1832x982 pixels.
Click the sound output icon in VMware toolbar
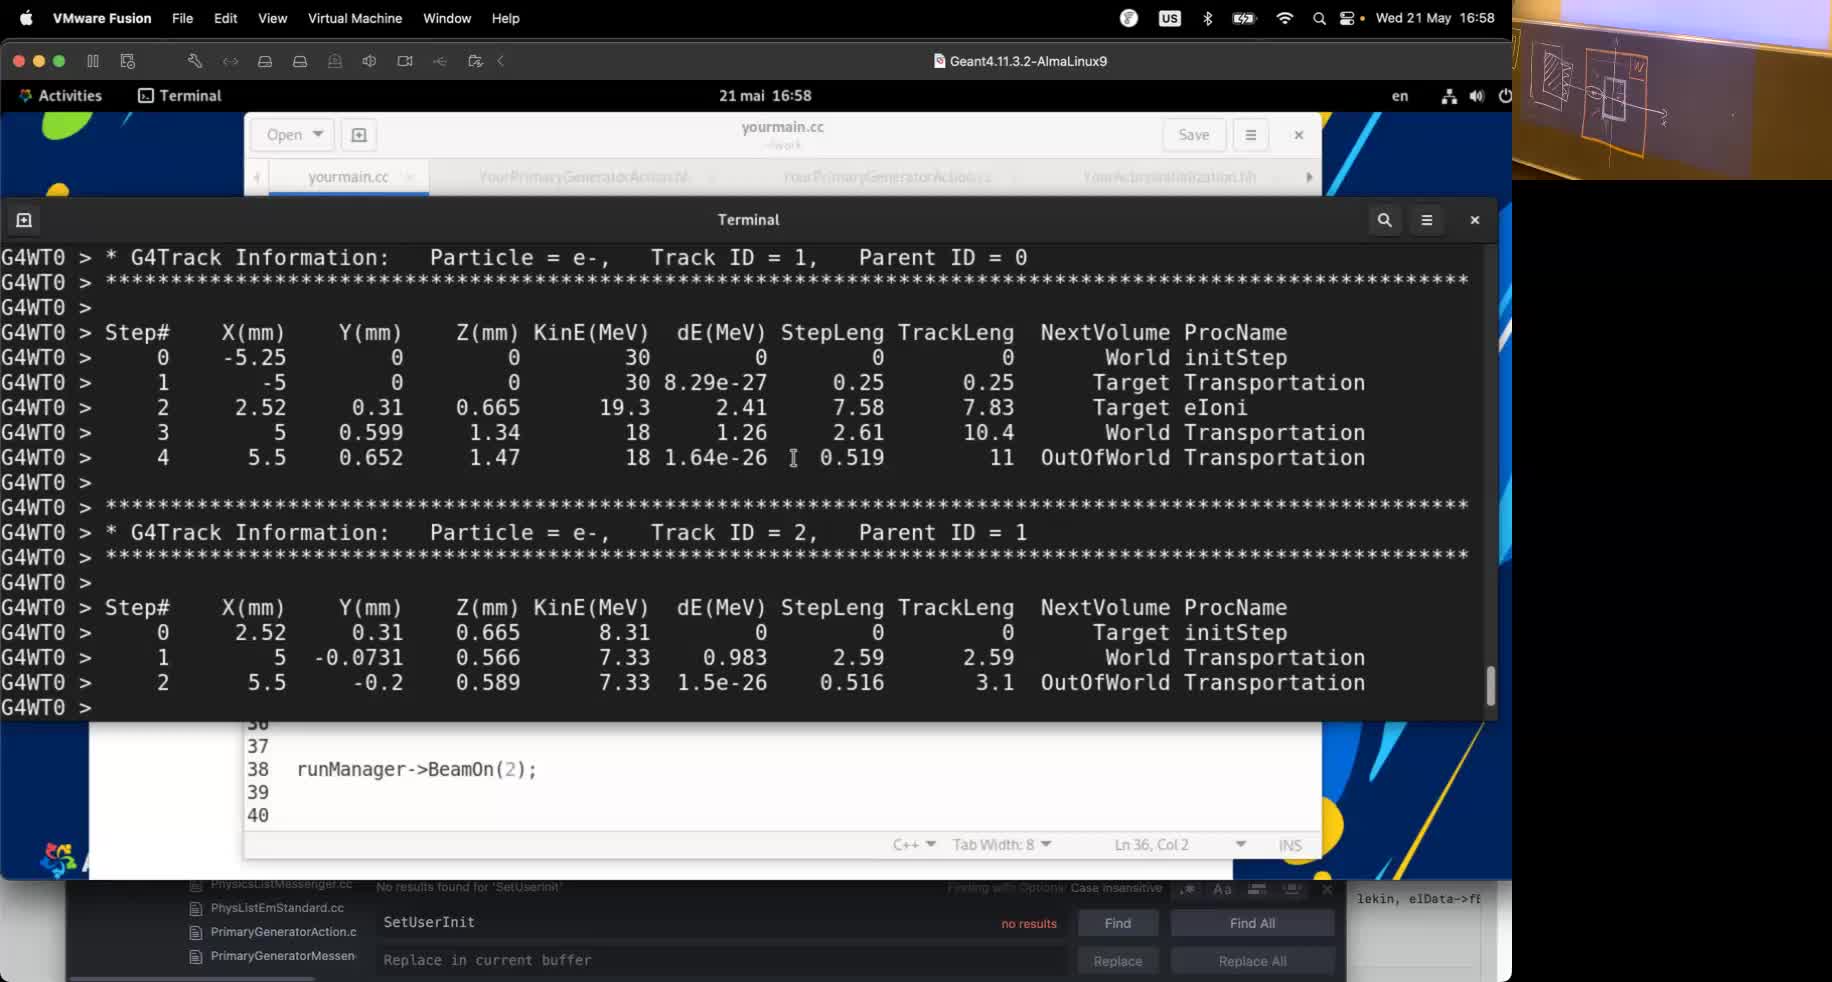[368, 61]
